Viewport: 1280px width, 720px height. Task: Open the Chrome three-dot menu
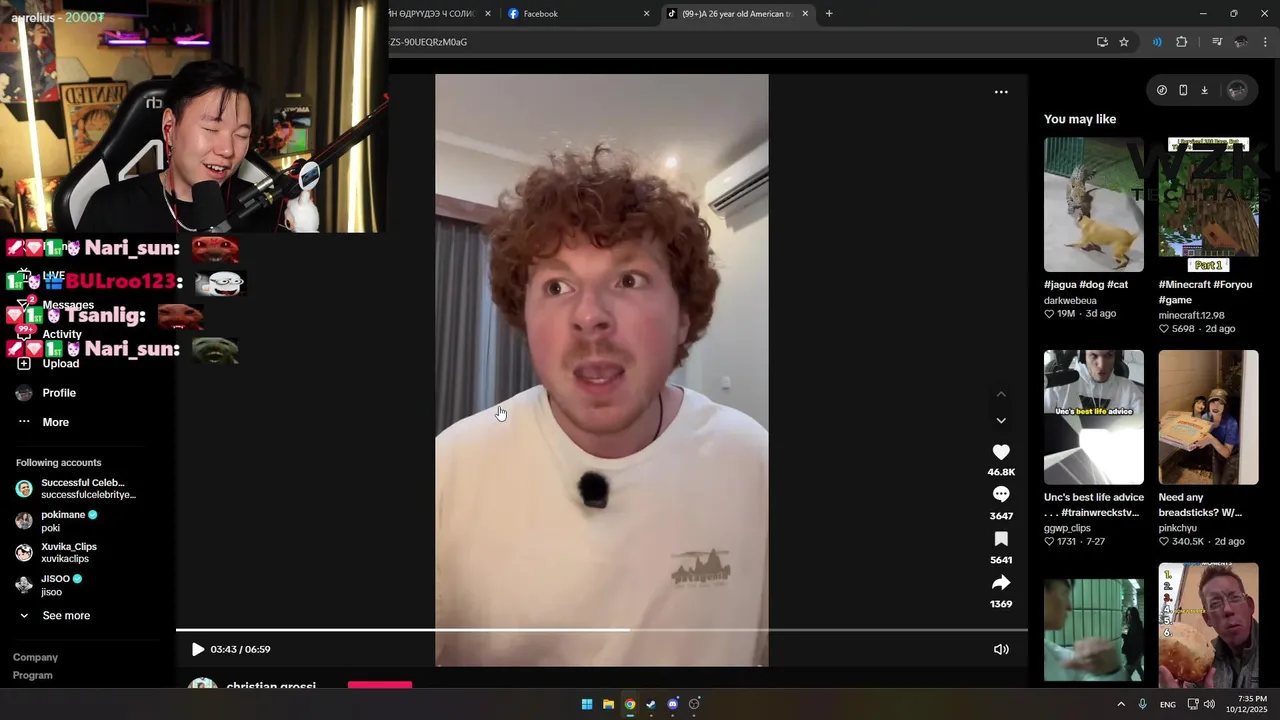click(x=1265, y=42)
